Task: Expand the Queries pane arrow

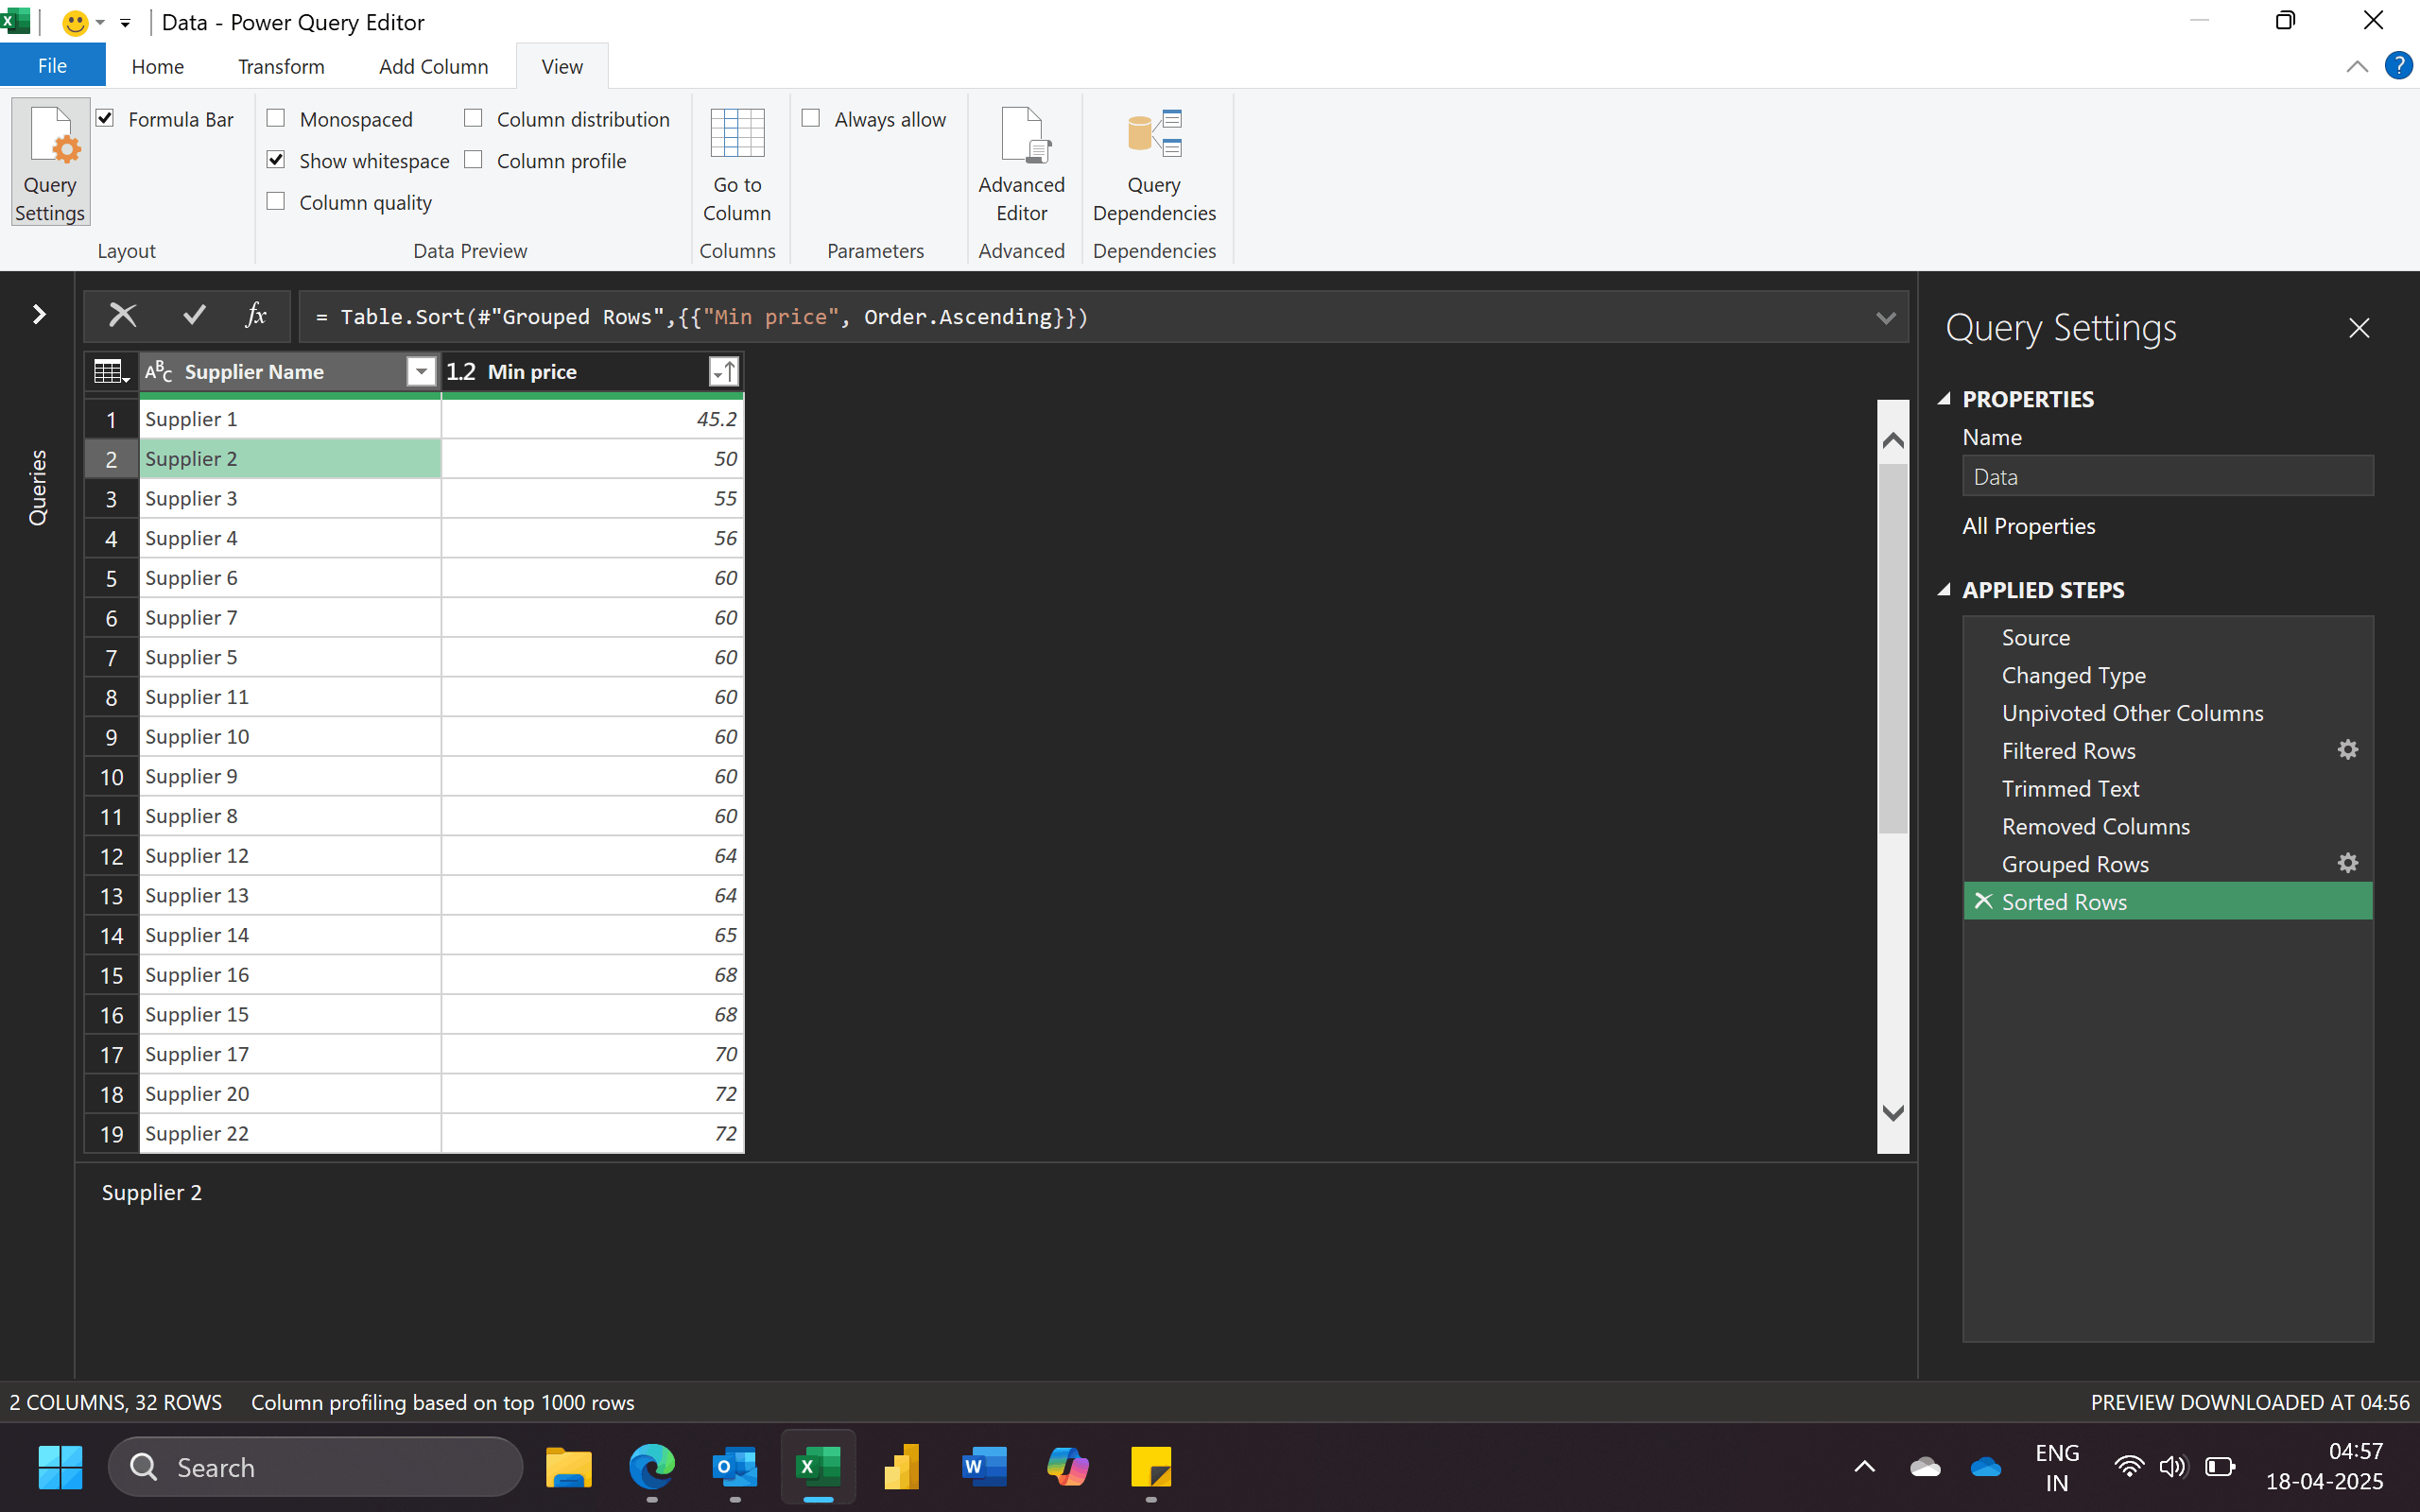Action: coord(39,315)
